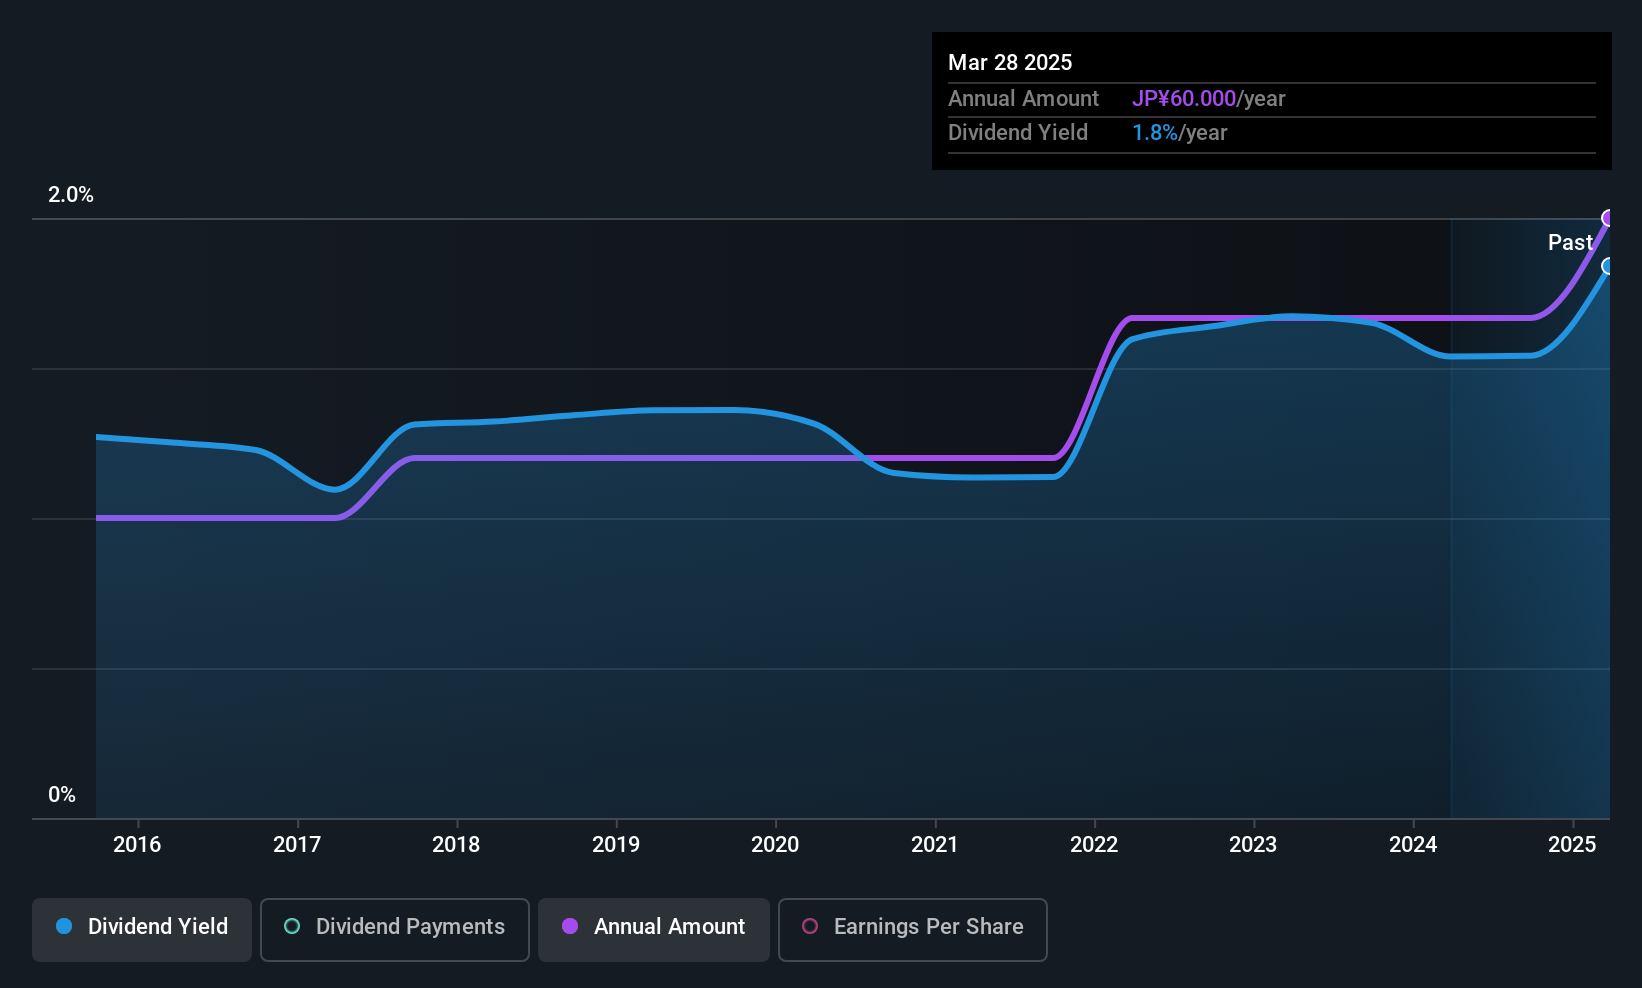Toggle the Dividend Yield series

(142, 930)
